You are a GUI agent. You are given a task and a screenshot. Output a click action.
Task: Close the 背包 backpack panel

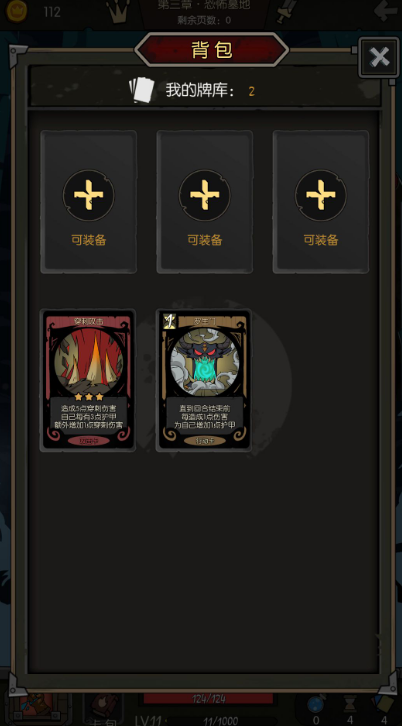pyautogui.click(x=379, y=57)
